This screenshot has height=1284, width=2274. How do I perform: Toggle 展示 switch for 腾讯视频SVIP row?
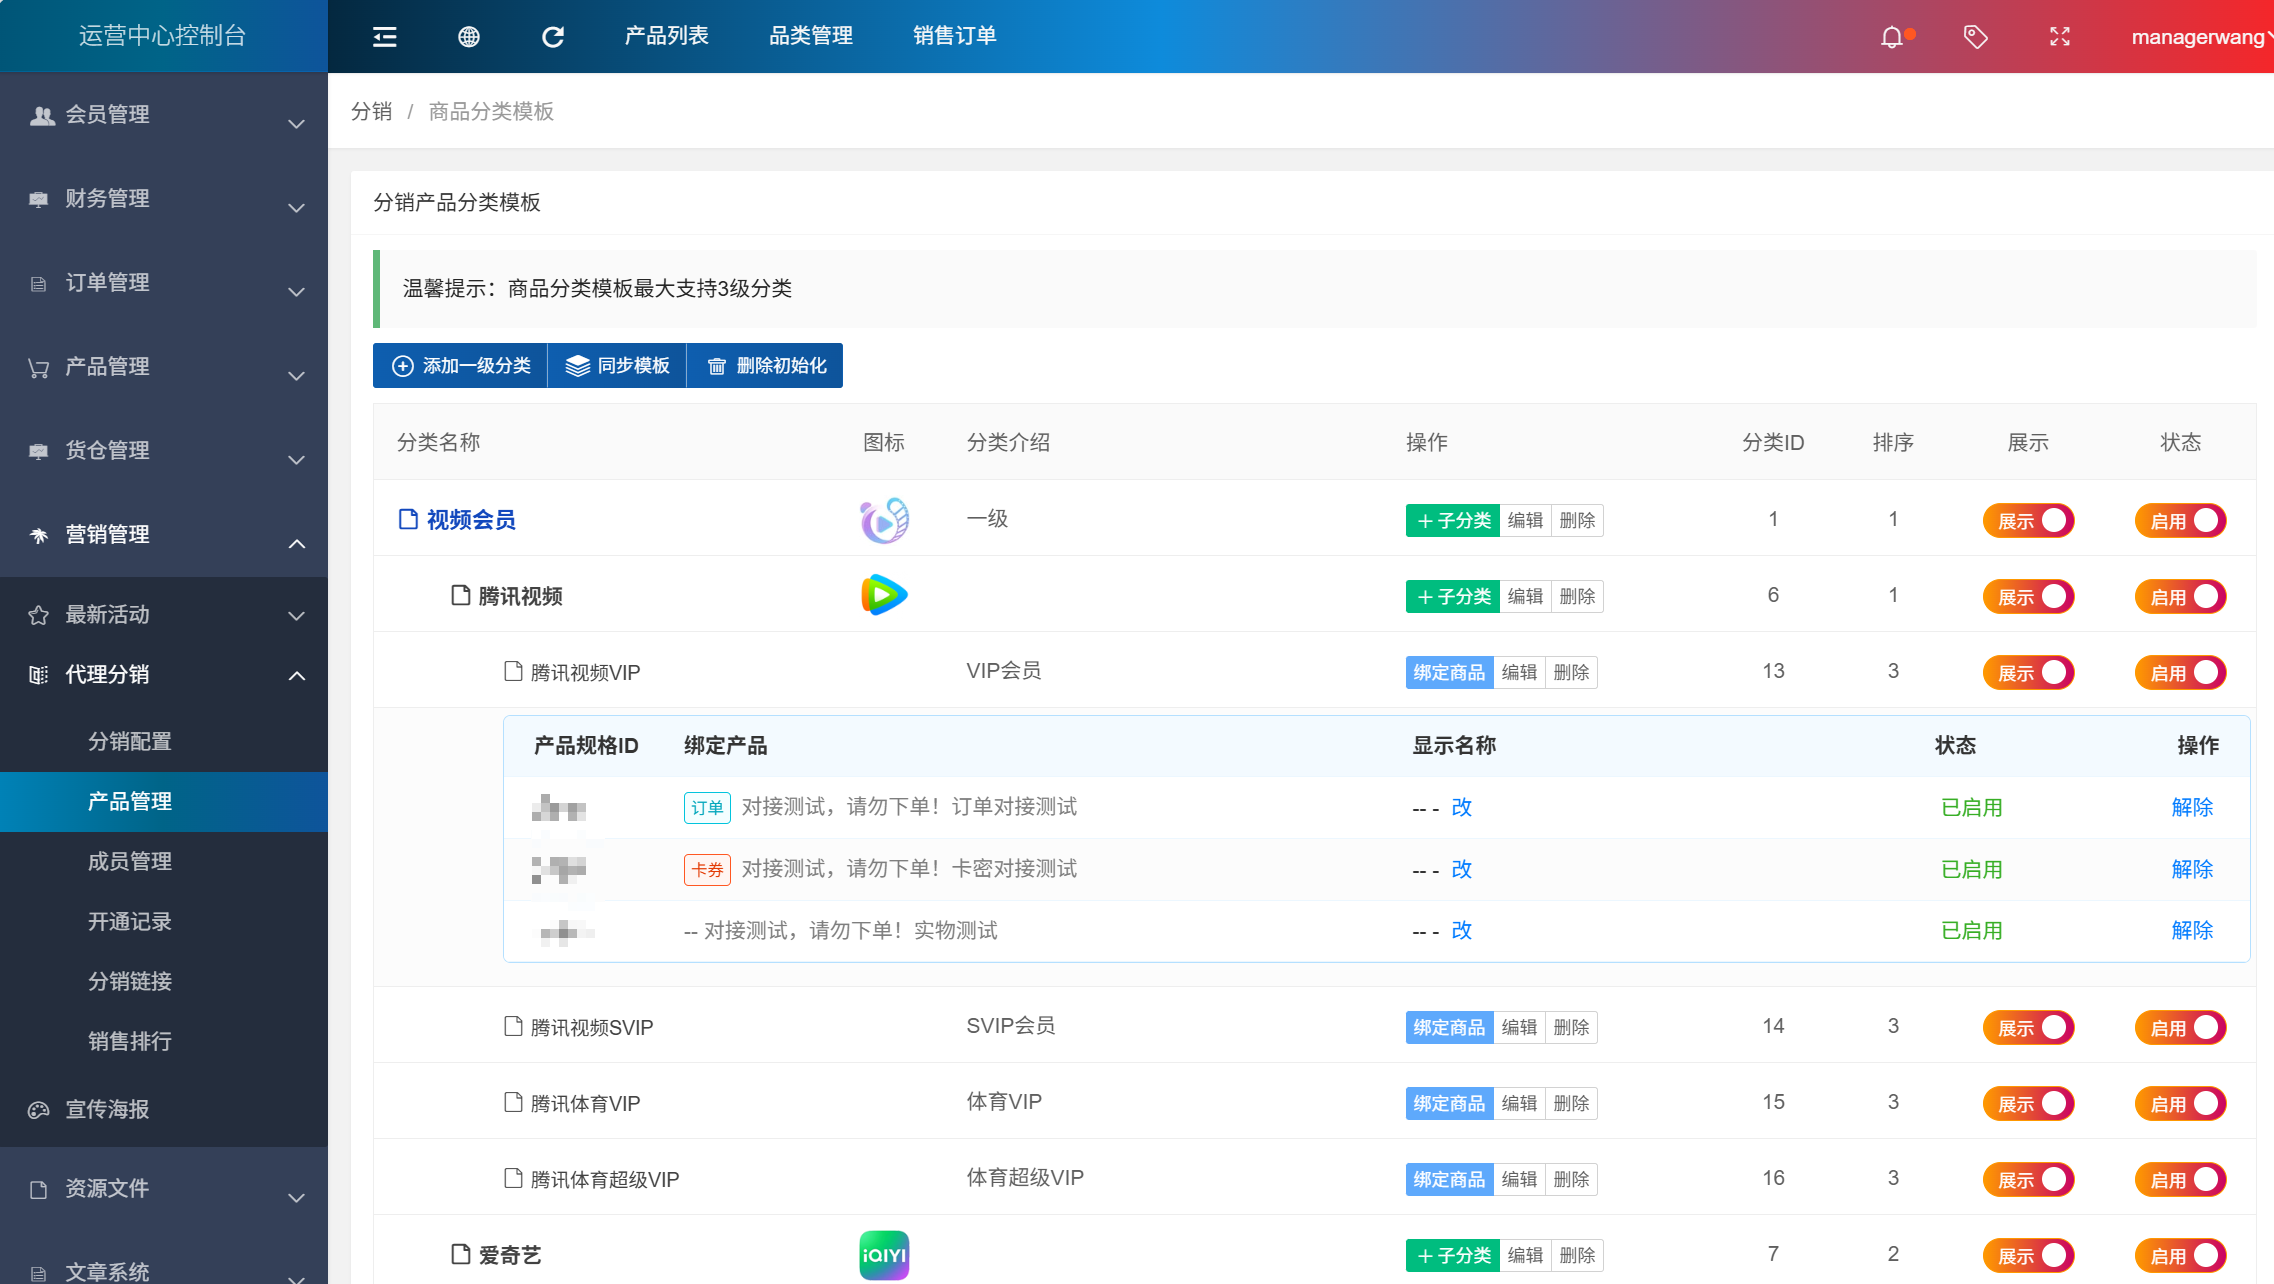click(2029, 1028)
